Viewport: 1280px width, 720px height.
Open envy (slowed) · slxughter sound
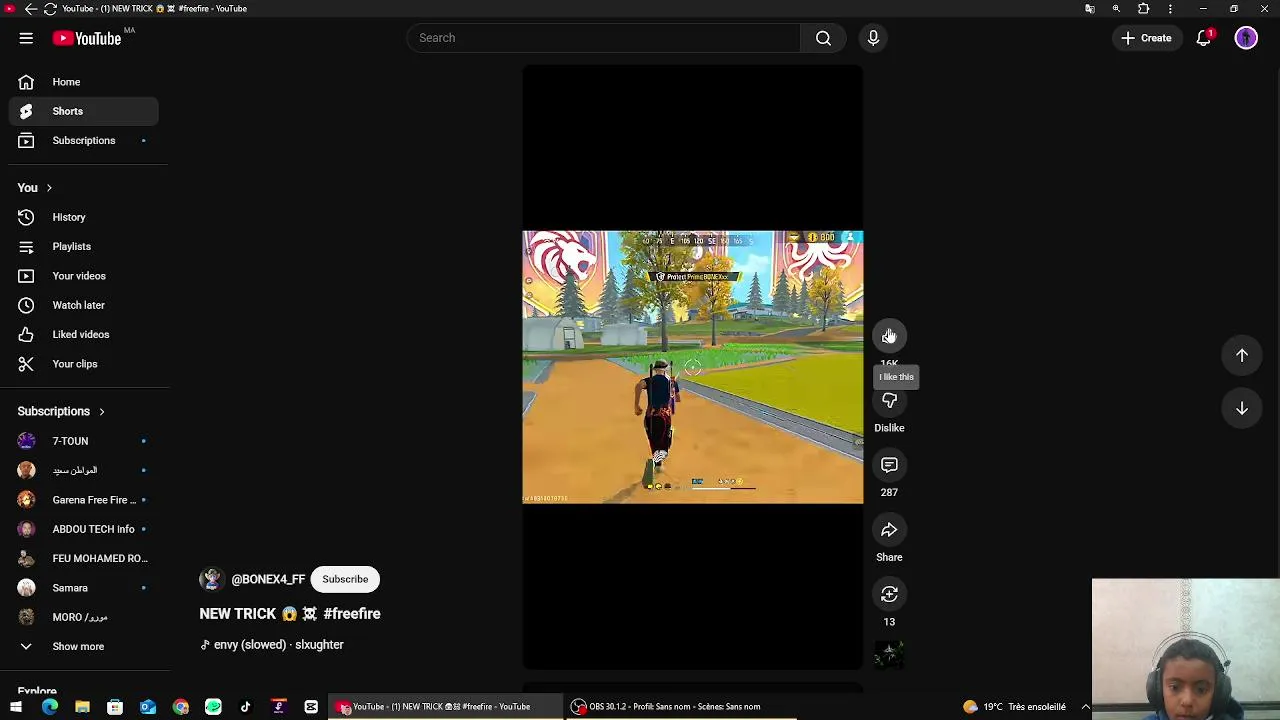tap(272, 645)
